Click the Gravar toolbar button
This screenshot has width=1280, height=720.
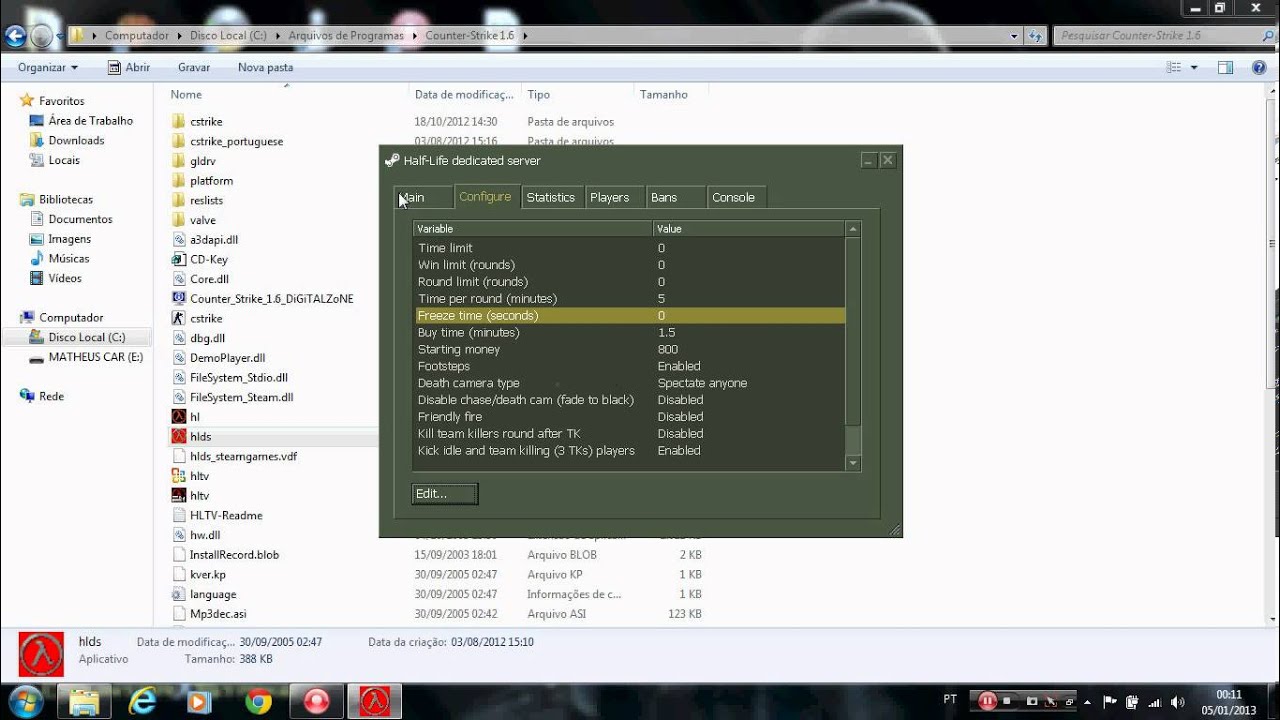click(194, 67)
